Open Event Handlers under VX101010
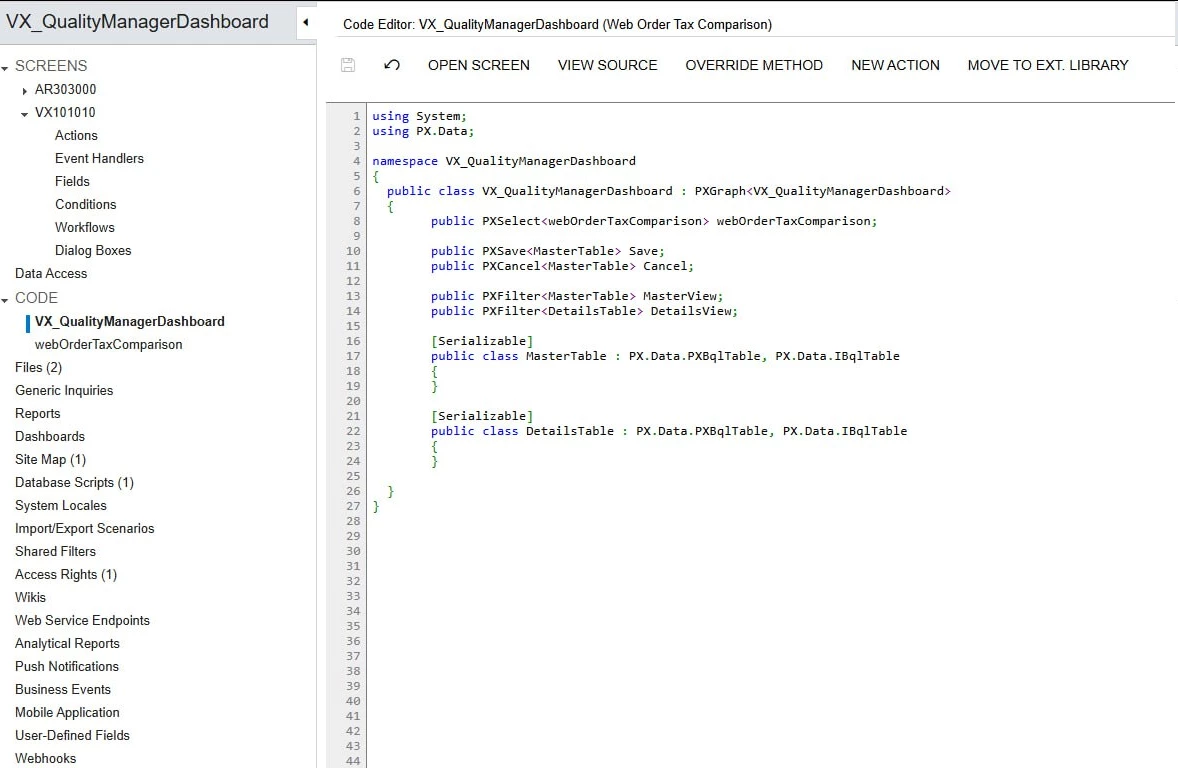This screenshot has height=768, width=1178. click(x=102, y=158)
